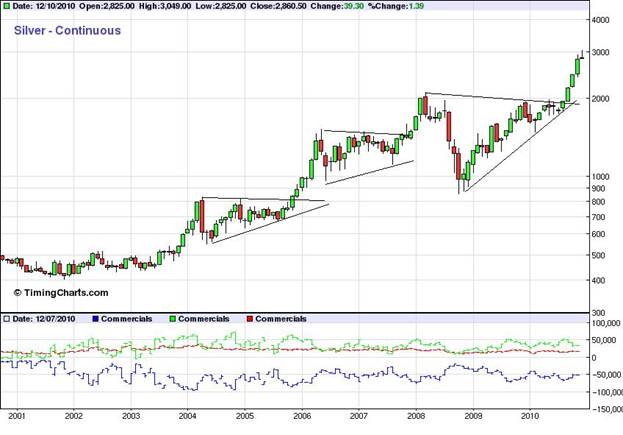
Task: Click the 2004 year label on time axis
Action: 188,416
